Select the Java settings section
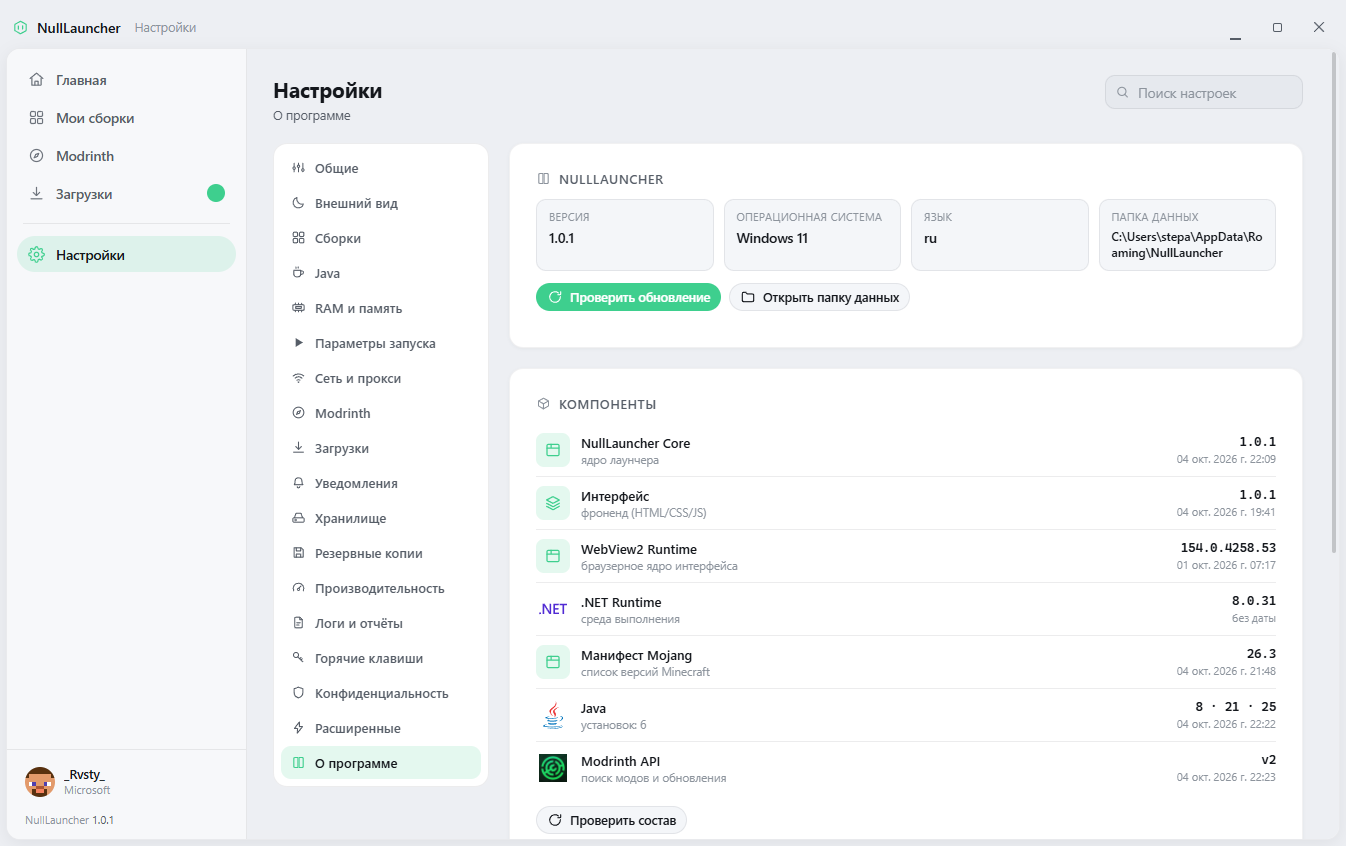1346x846 pixels. pyautogui.click(x=381, y=274)
